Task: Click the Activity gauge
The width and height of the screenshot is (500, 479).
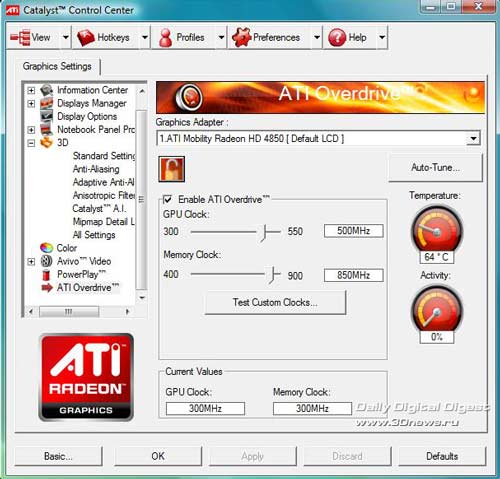Action: coord(437,310)
